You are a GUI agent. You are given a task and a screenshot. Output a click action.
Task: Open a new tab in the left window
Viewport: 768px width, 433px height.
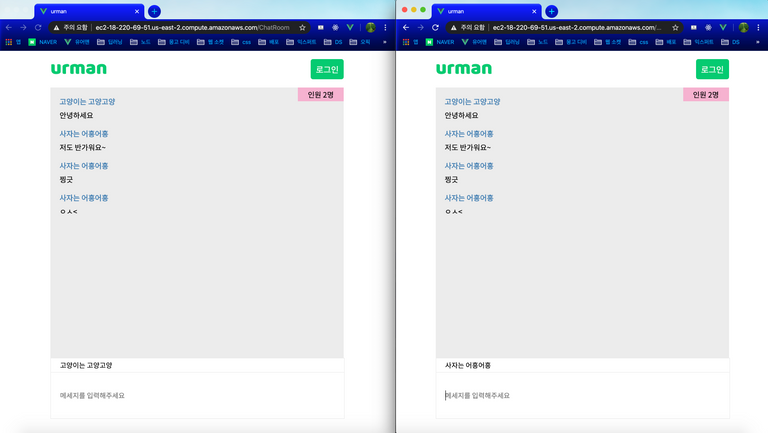(154, 11)
